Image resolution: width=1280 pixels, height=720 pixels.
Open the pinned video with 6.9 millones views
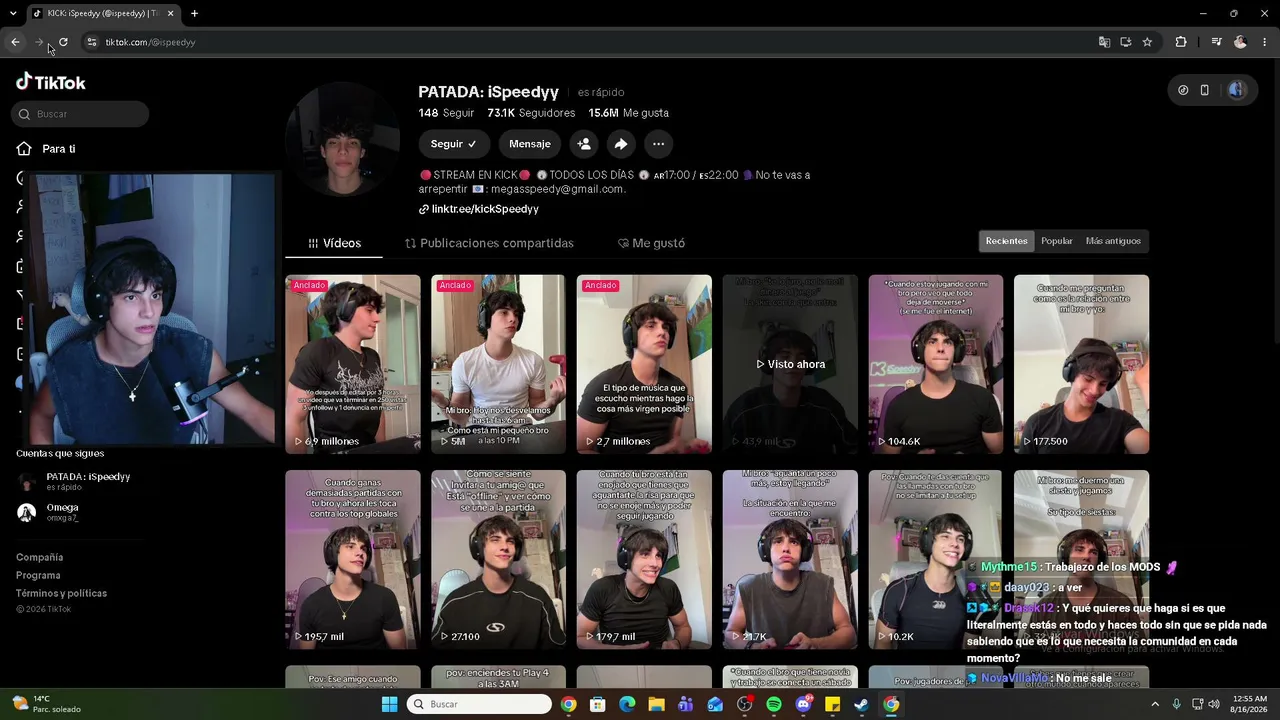click(353, 364)
